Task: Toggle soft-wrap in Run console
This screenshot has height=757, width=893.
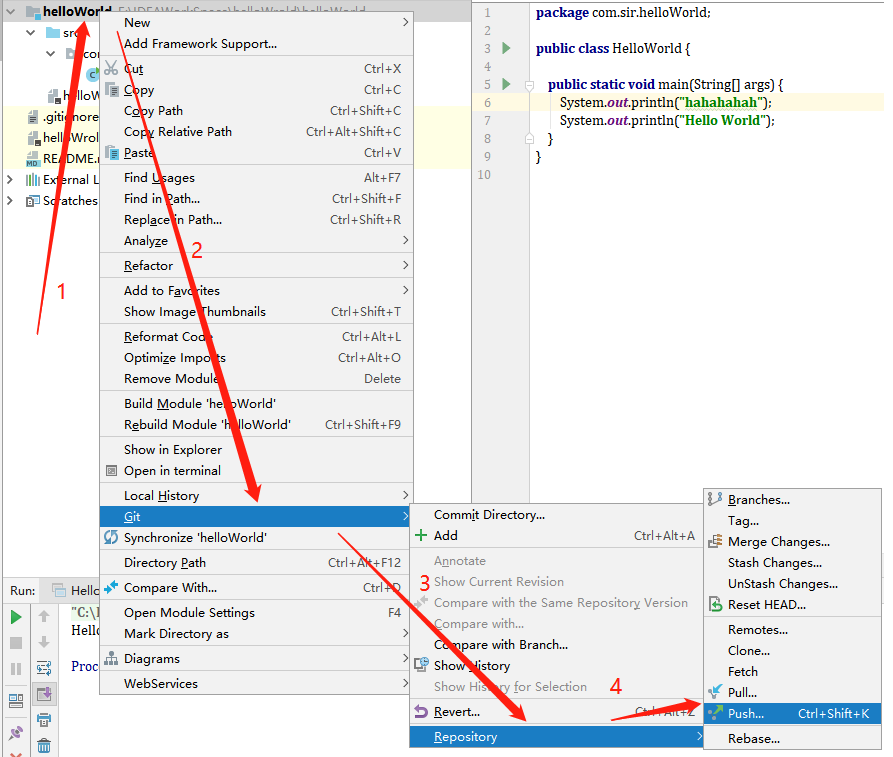Action: click(44, 668)
